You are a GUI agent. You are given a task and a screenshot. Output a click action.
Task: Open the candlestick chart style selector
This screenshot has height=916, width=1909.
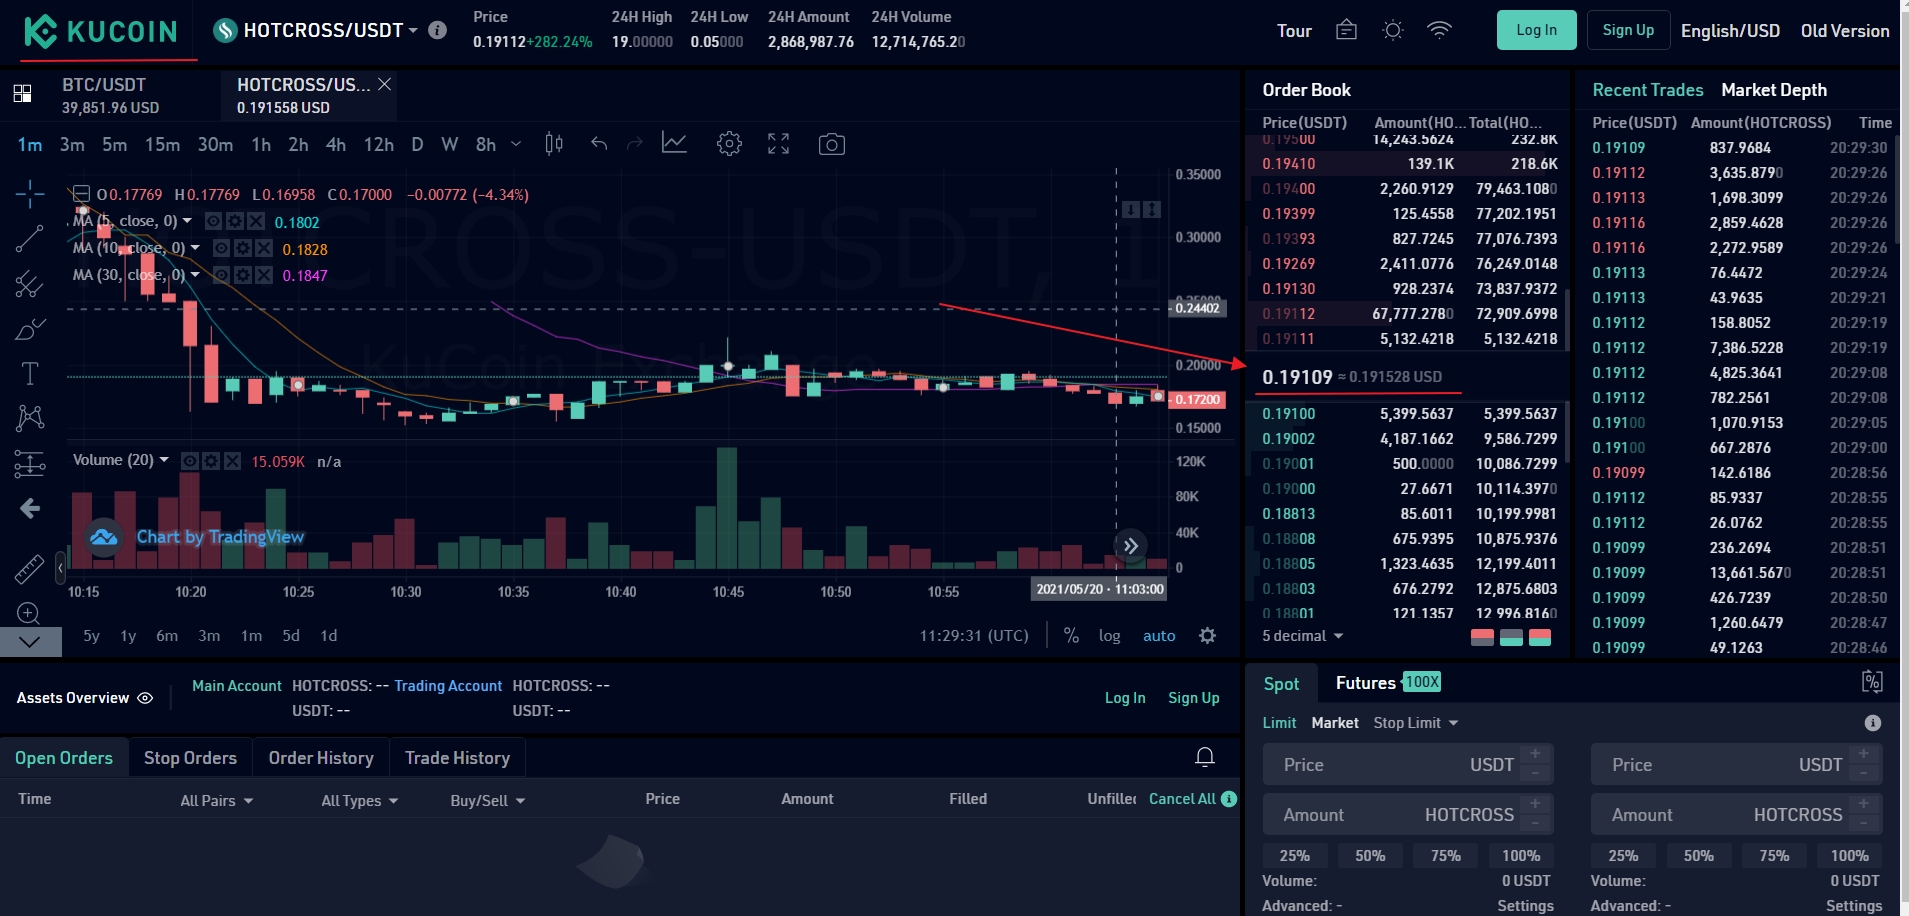(x=554, y=144)
